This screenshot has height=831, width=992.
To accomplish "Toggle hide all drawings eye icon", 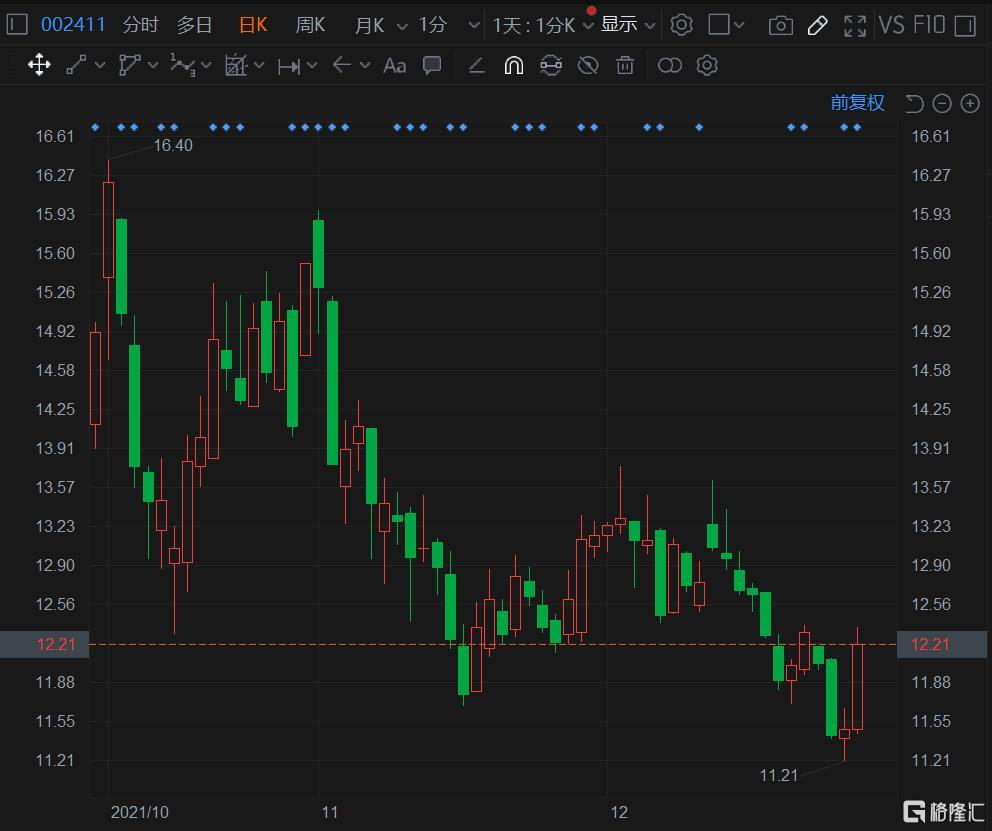I will tap(588, 65).
